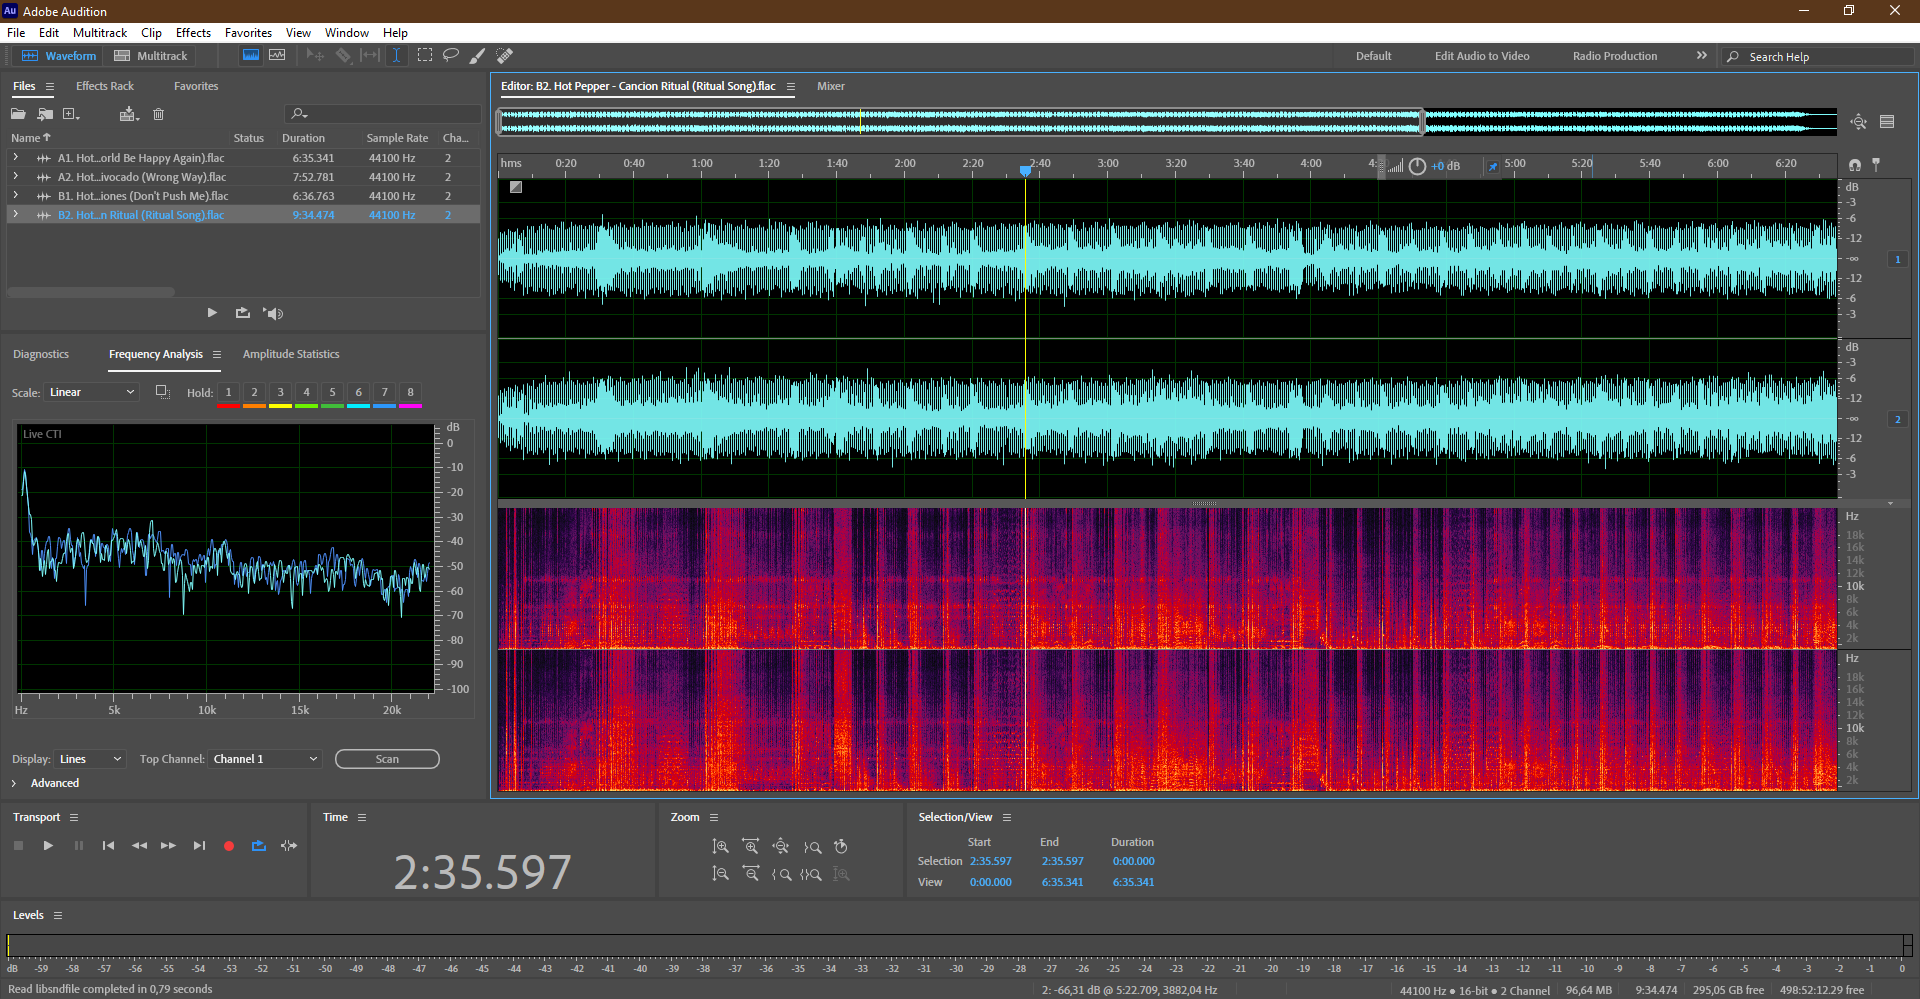This screenshot has width=1920, height=999.
Task: Click the Open File folder icon
Action: [x=18, y=114]
